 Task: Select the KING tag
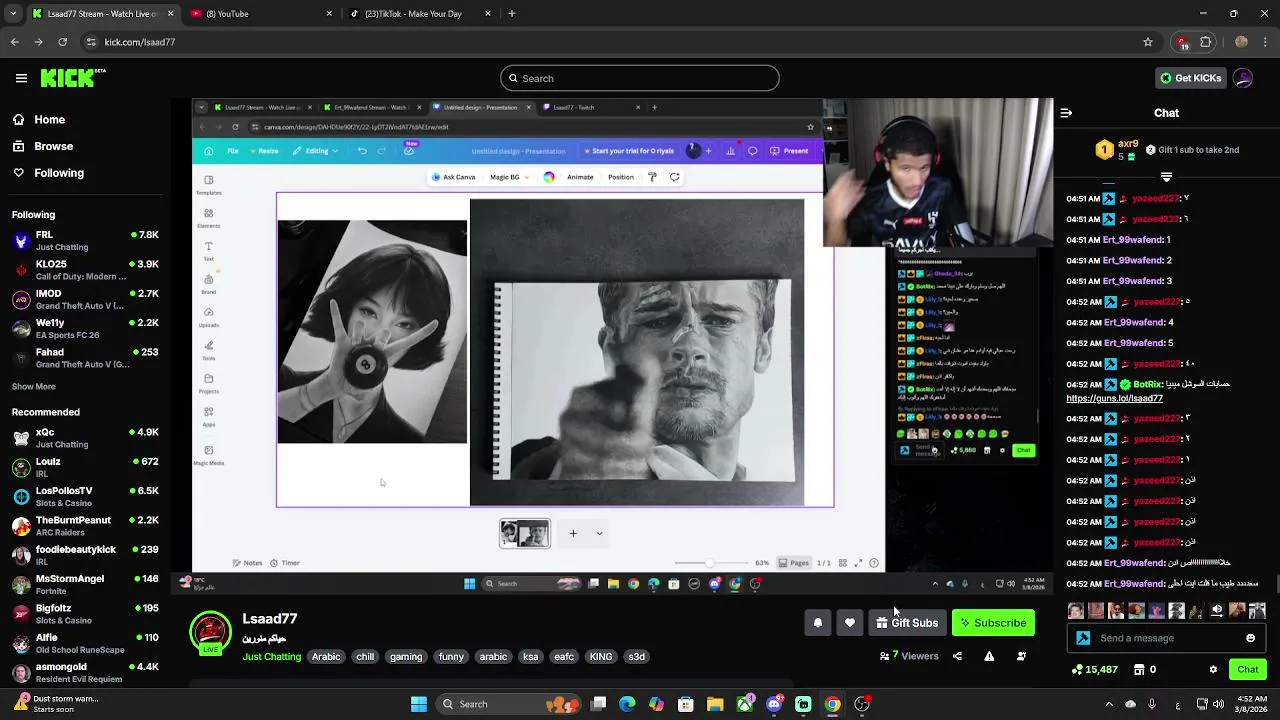tap(600, 657)
